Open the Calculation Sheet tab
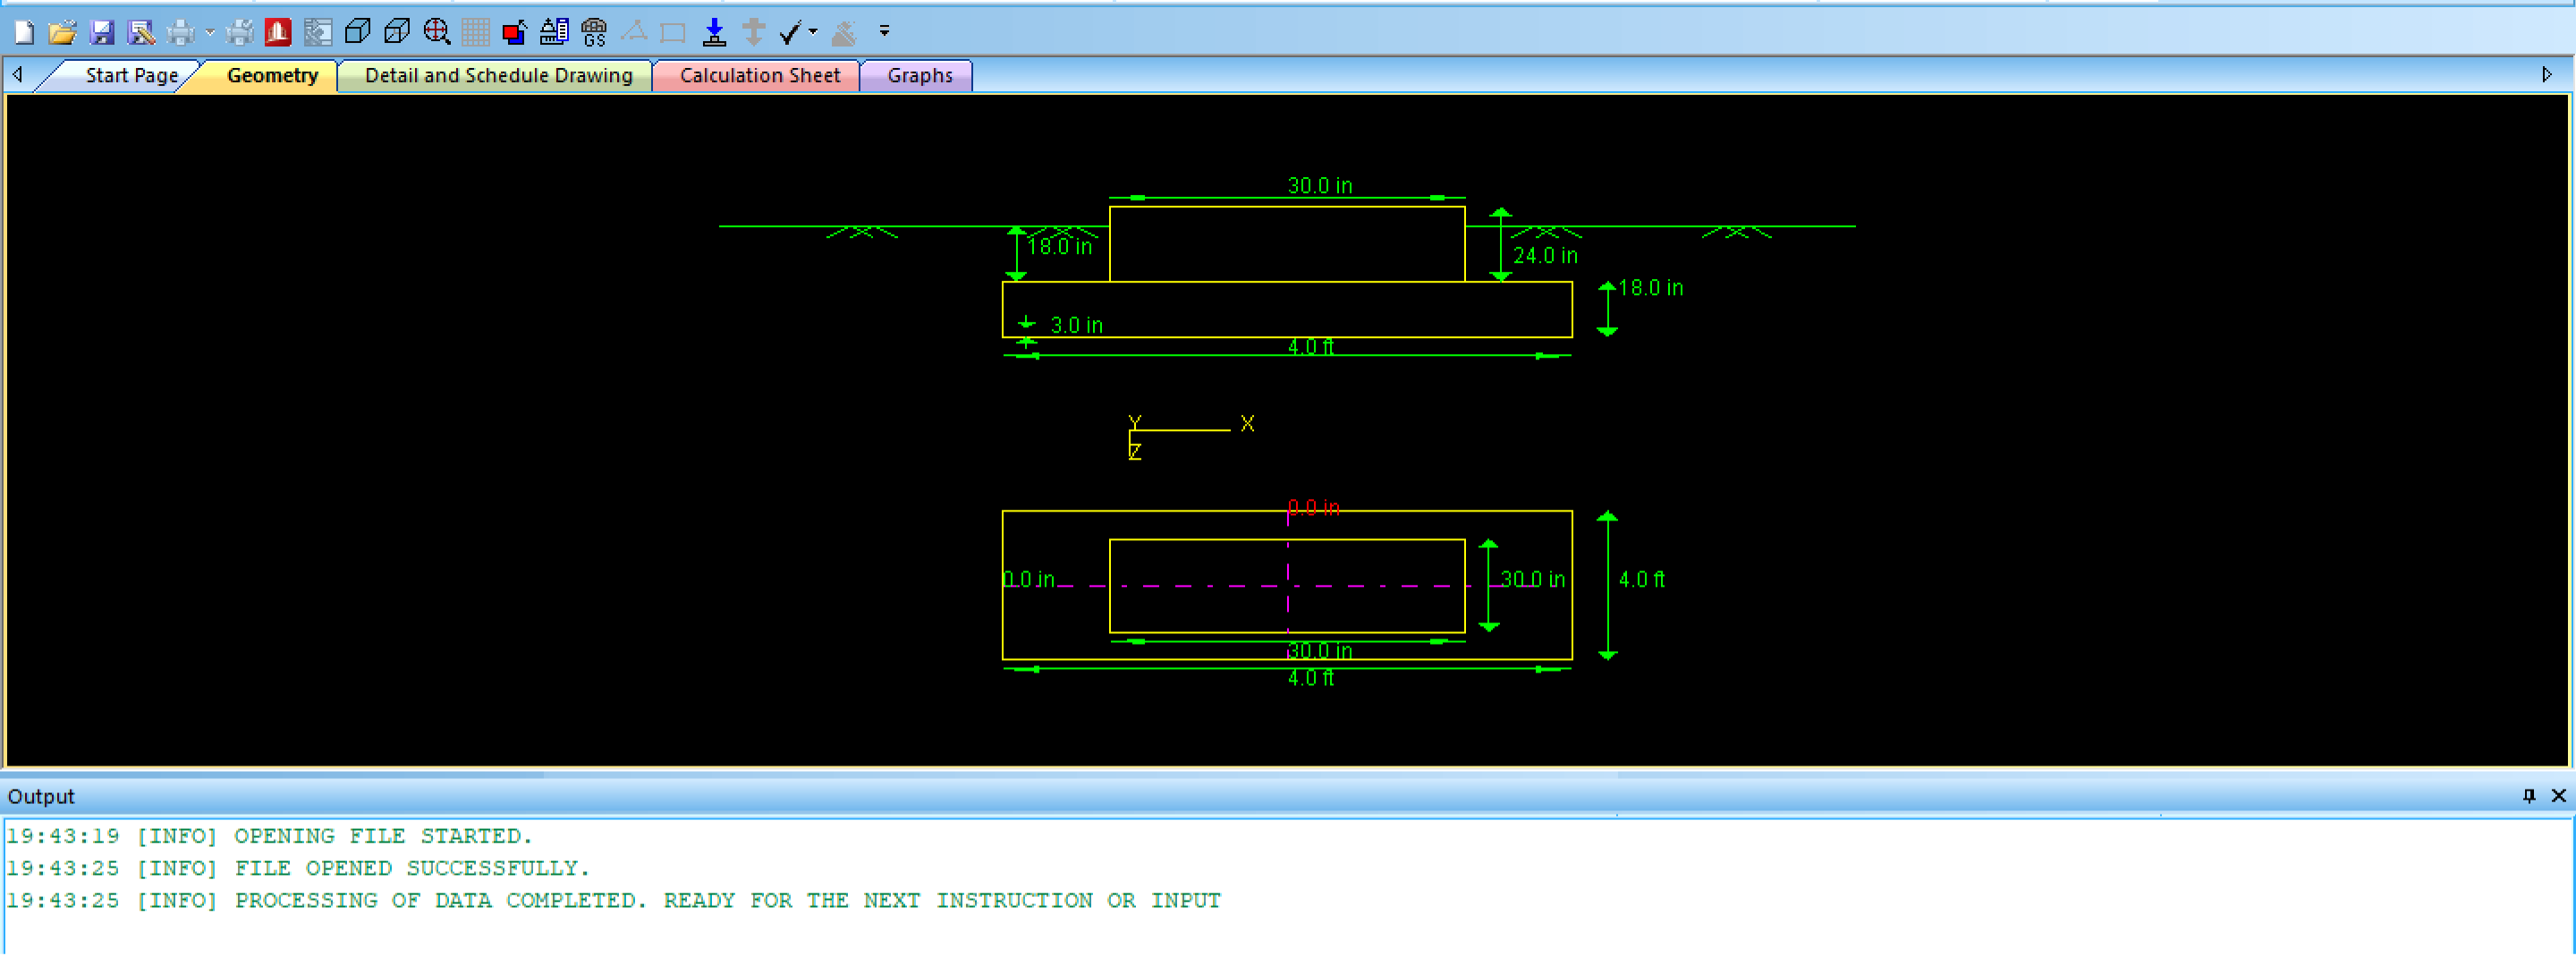 760,76
